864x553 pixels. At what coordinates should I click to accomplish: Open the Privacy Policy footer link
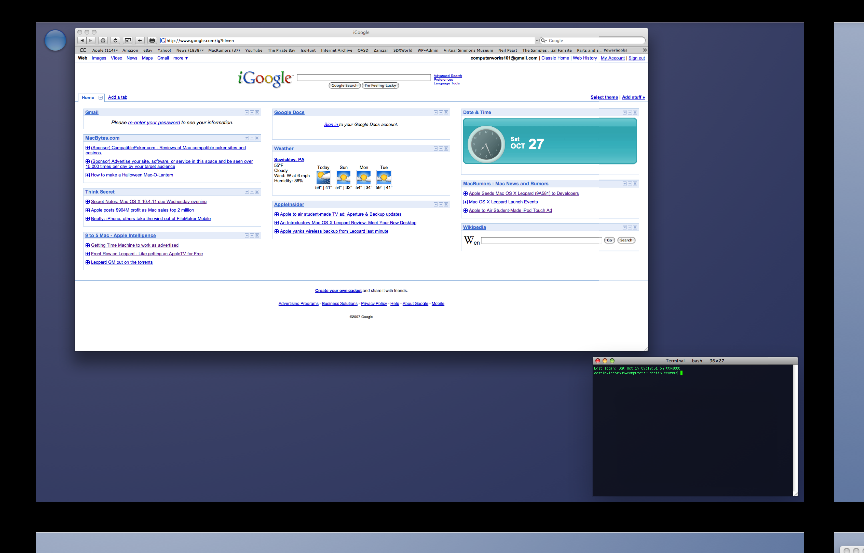[374, 303]
